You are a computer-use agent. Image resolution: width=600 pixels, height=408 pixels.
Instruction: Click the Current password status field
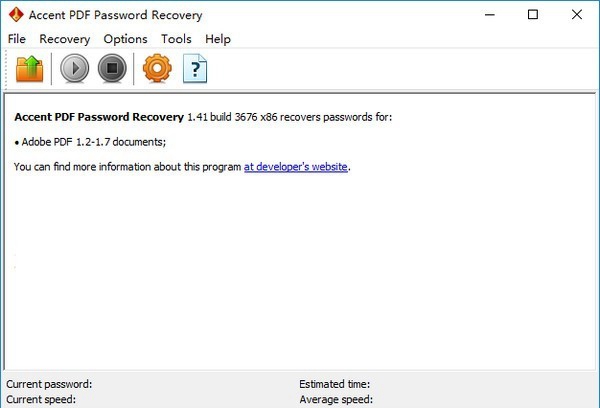49,384
